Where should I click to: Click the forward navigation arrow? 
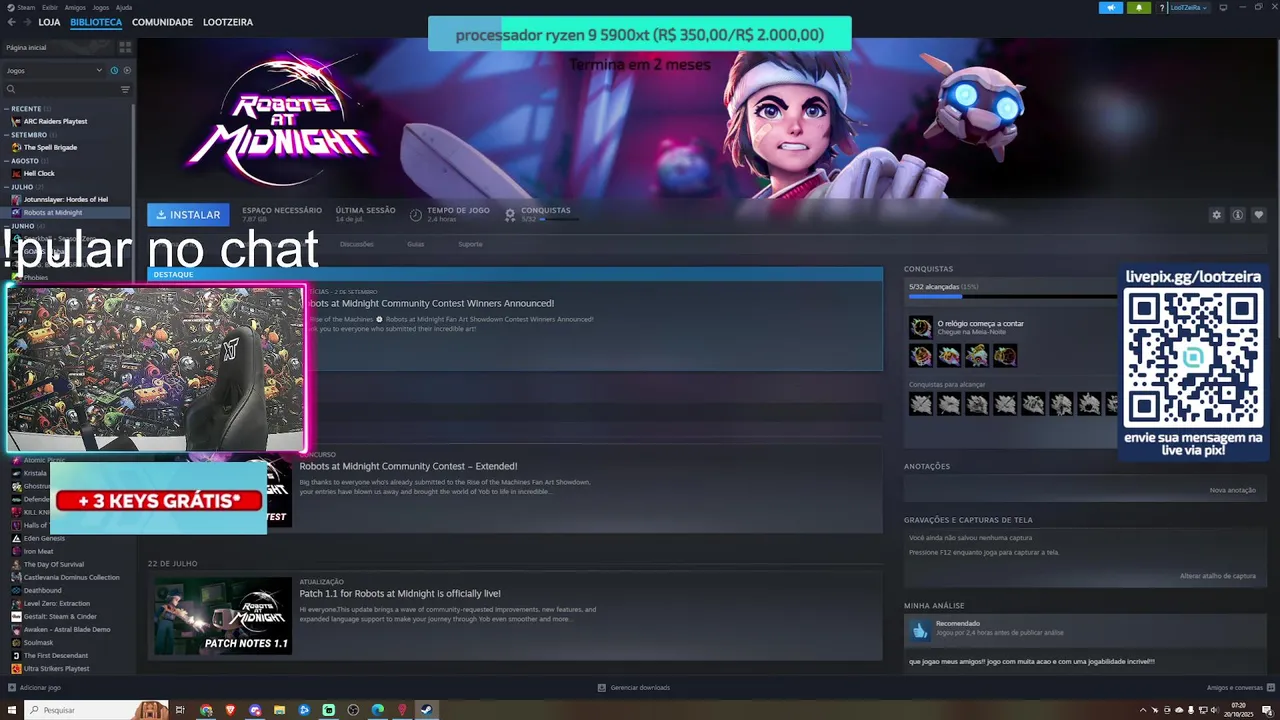(x=26, y=22)
